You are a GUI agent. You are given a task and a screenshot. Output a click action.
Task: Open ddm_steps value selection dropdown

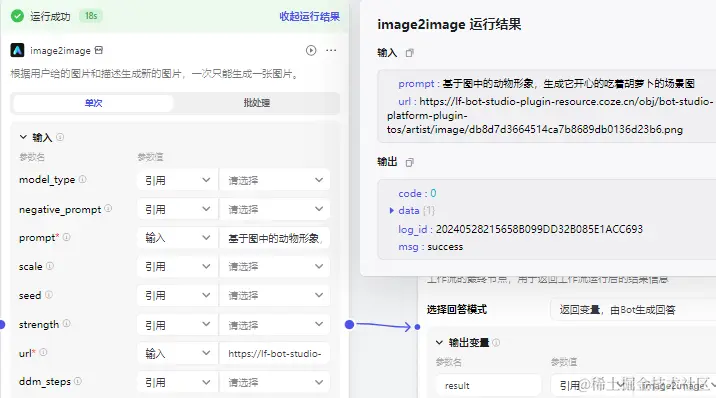275,382
